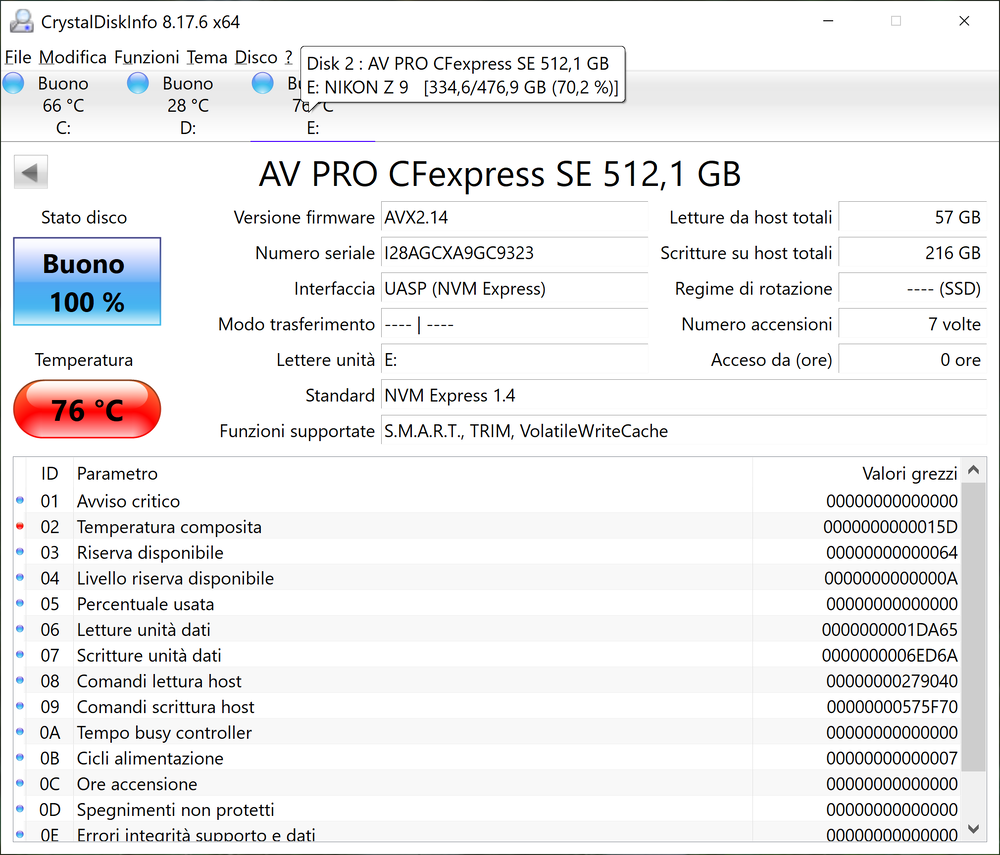
Task: Open the ? help menu
Action: pos(288,57)
